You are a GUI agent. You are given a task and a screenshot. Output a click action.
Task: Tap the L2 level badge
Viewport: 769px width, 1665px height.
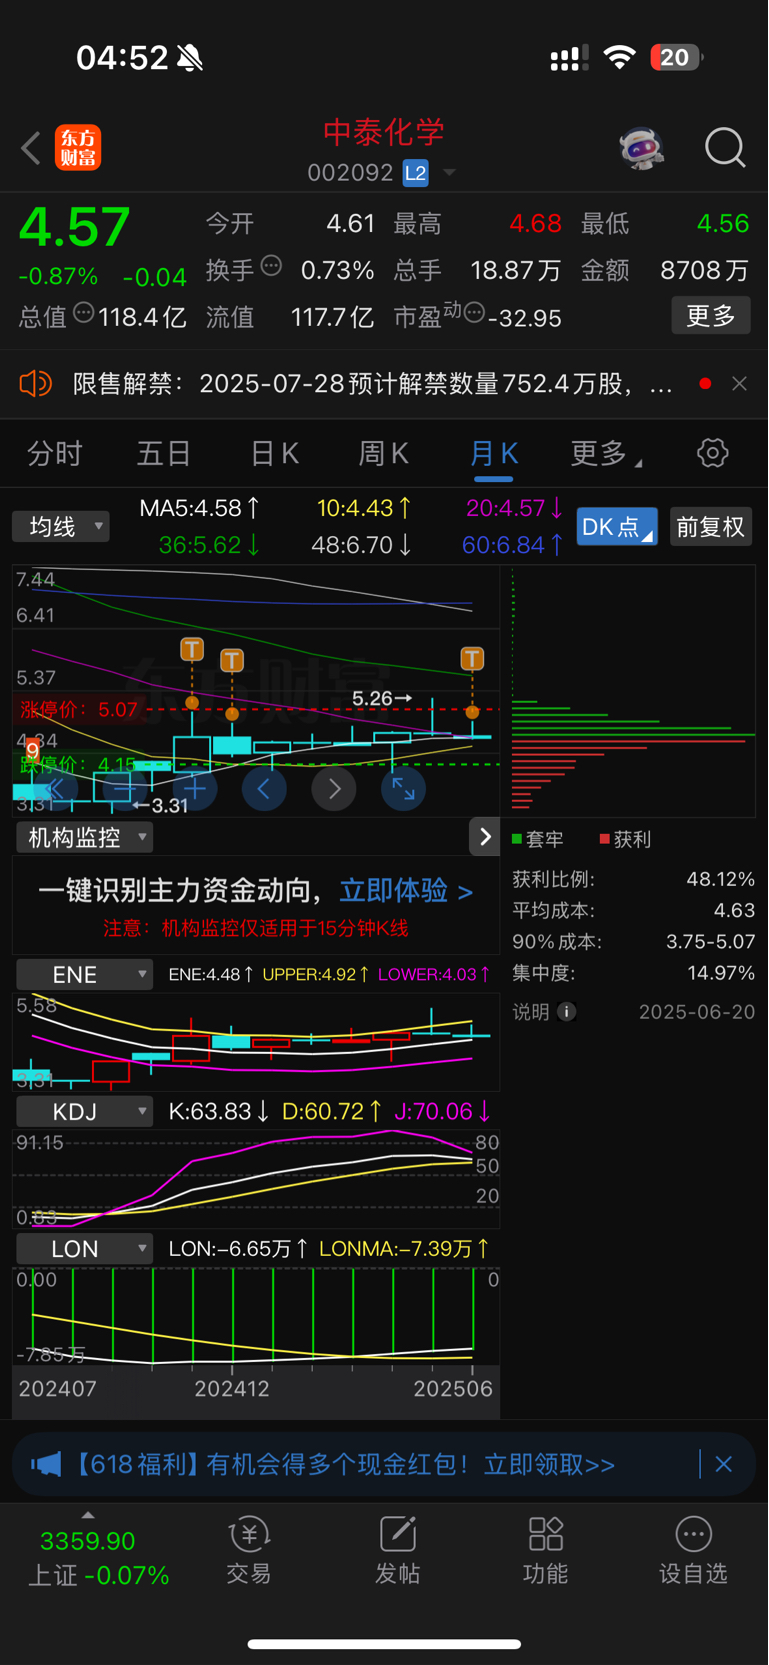(415, 173)
